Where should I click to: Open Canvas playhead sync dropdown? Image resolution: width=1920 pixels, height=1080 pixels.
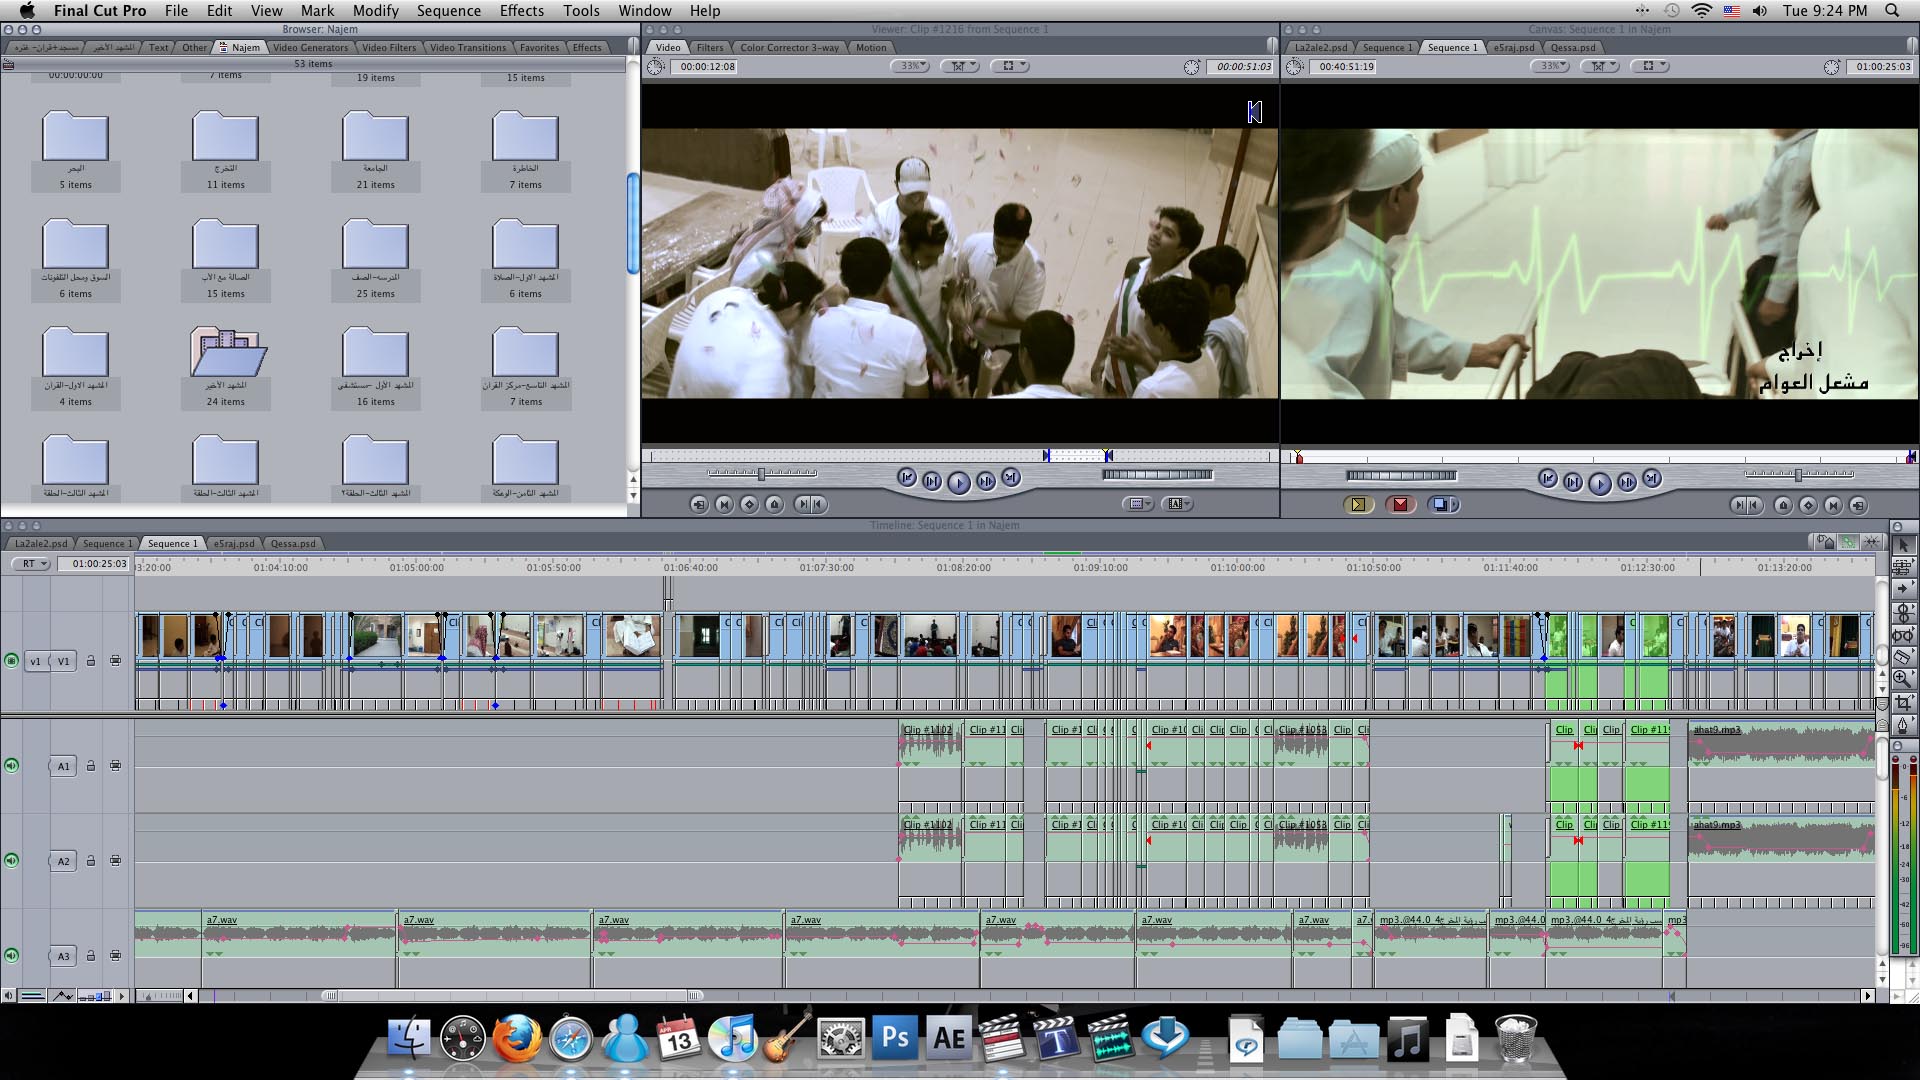1600,66
